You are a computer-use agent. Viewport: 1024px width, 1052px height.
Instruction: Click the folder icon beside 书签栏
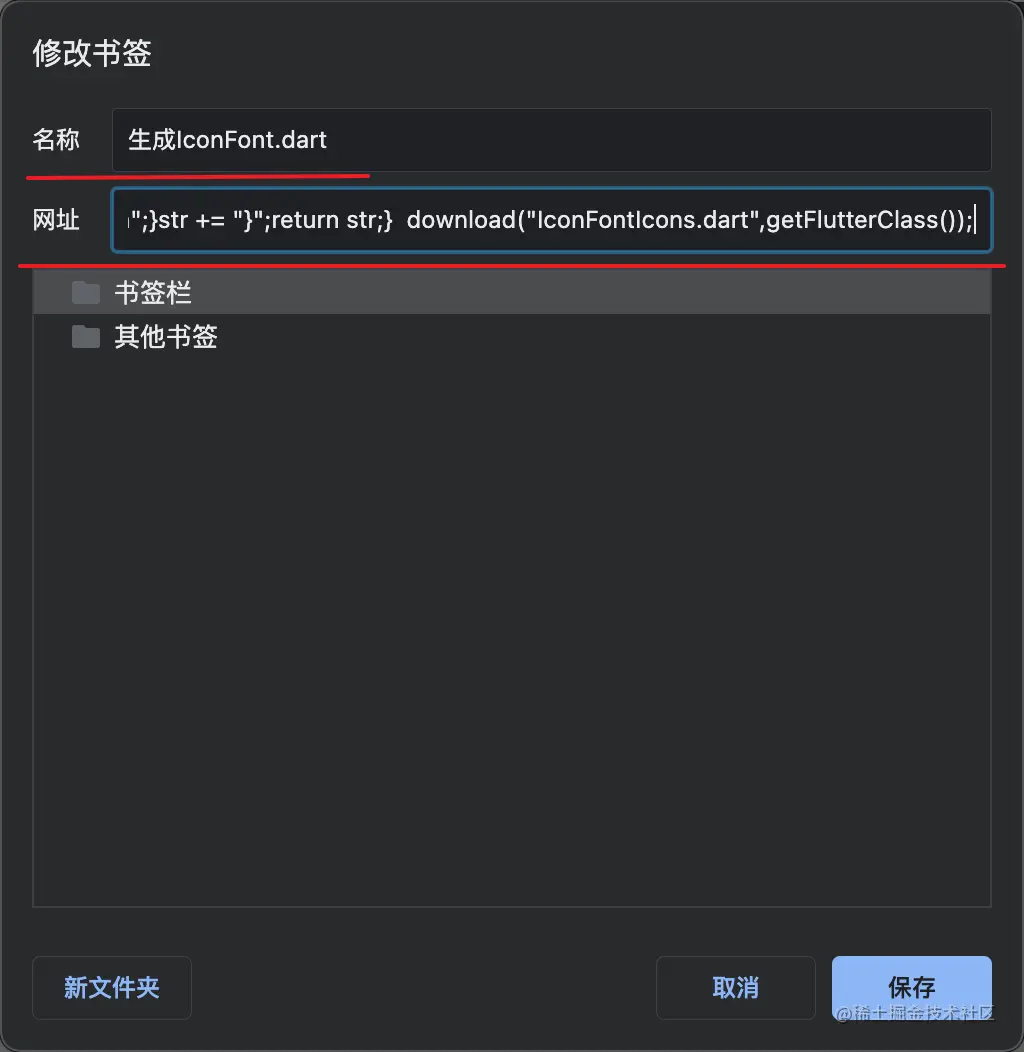click(86, 293)
